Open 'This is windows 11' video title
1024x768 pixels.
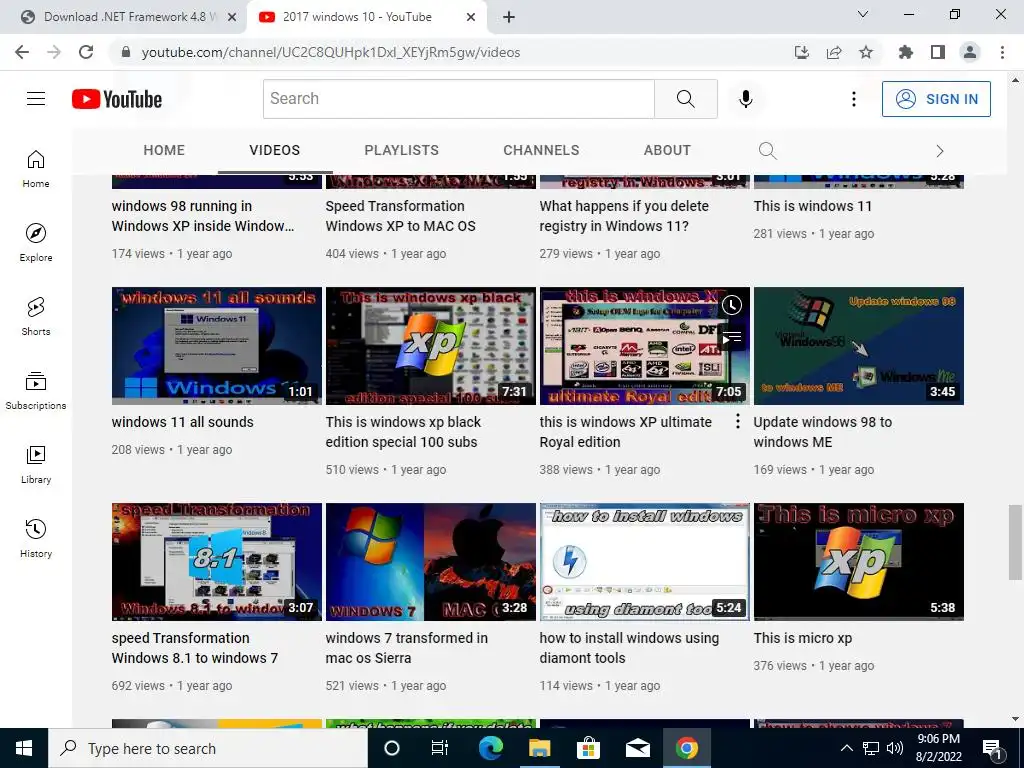click(812, 206)
